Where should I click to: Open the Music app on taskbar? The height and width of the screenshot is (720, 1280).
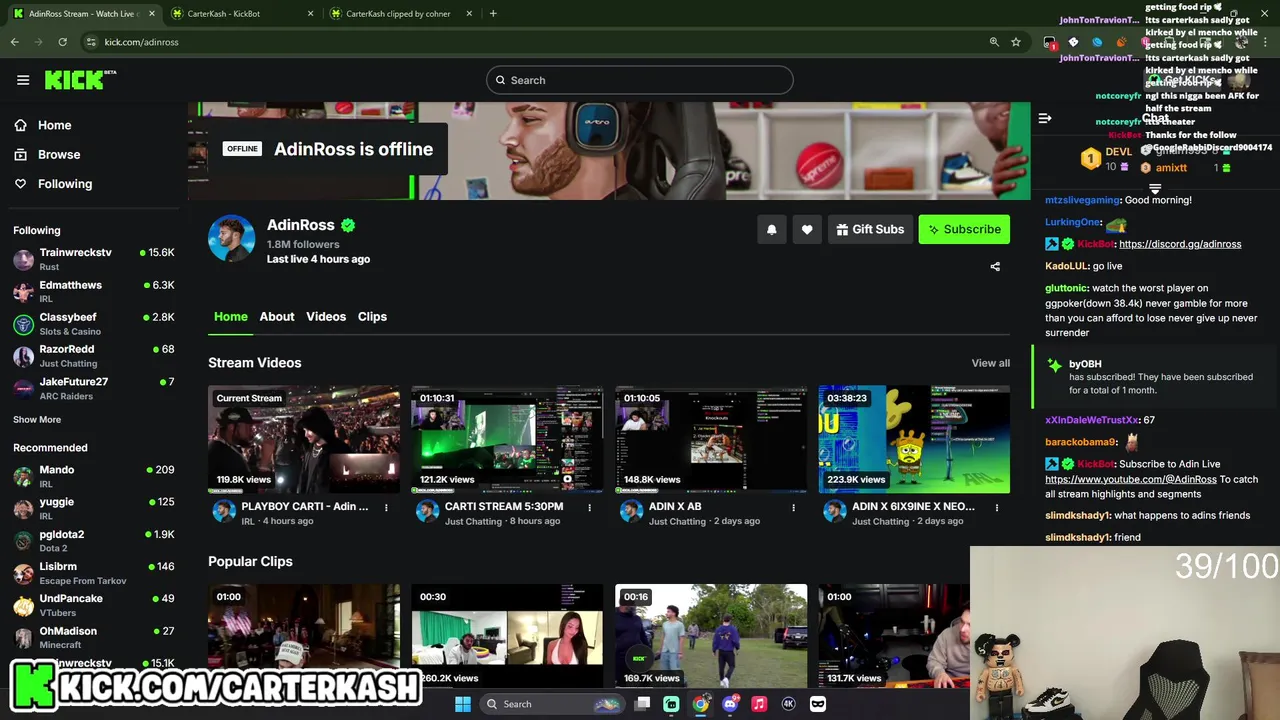click(x=759, y=704)
